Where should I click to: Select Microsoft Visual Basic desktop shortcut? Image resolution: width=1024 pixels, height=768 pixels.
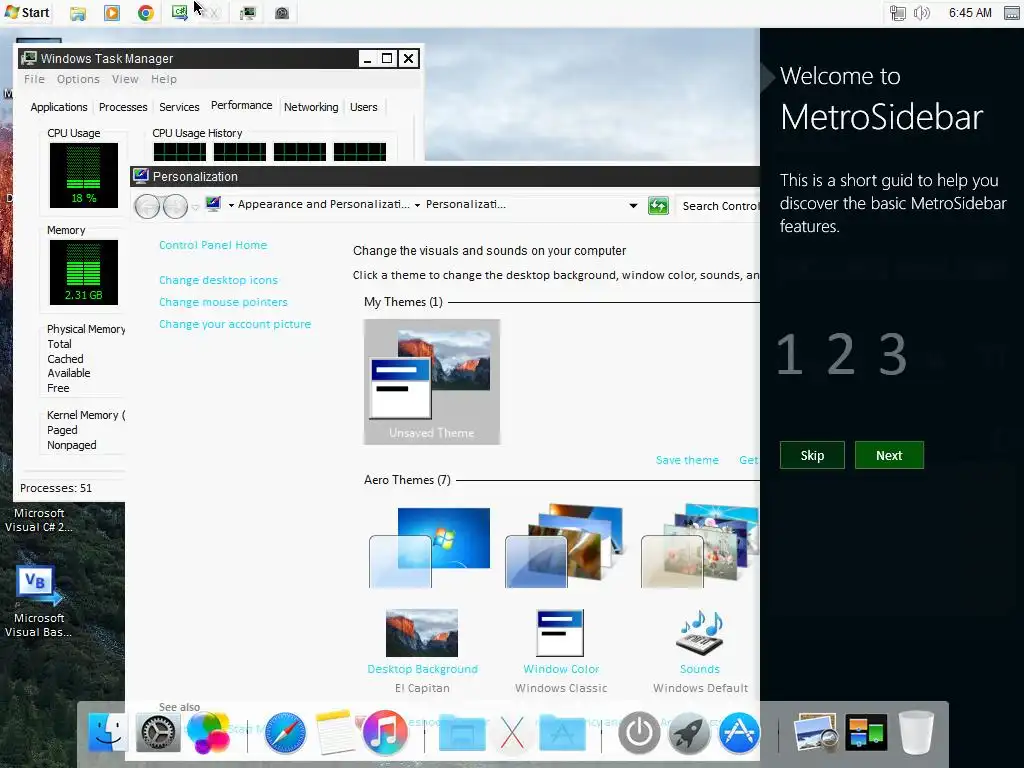(x=39, y=601)
